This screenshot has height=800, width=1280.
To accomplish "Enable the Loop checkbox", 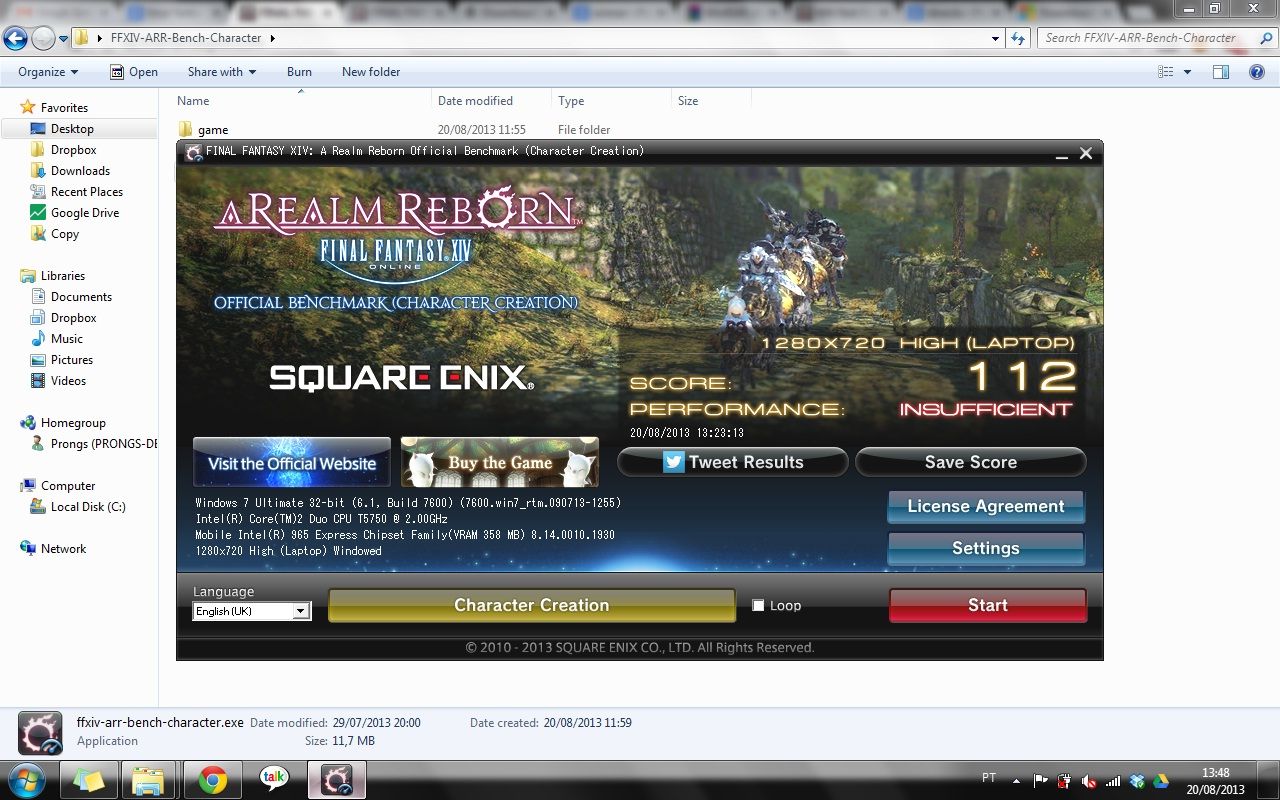I will (758, 605).
